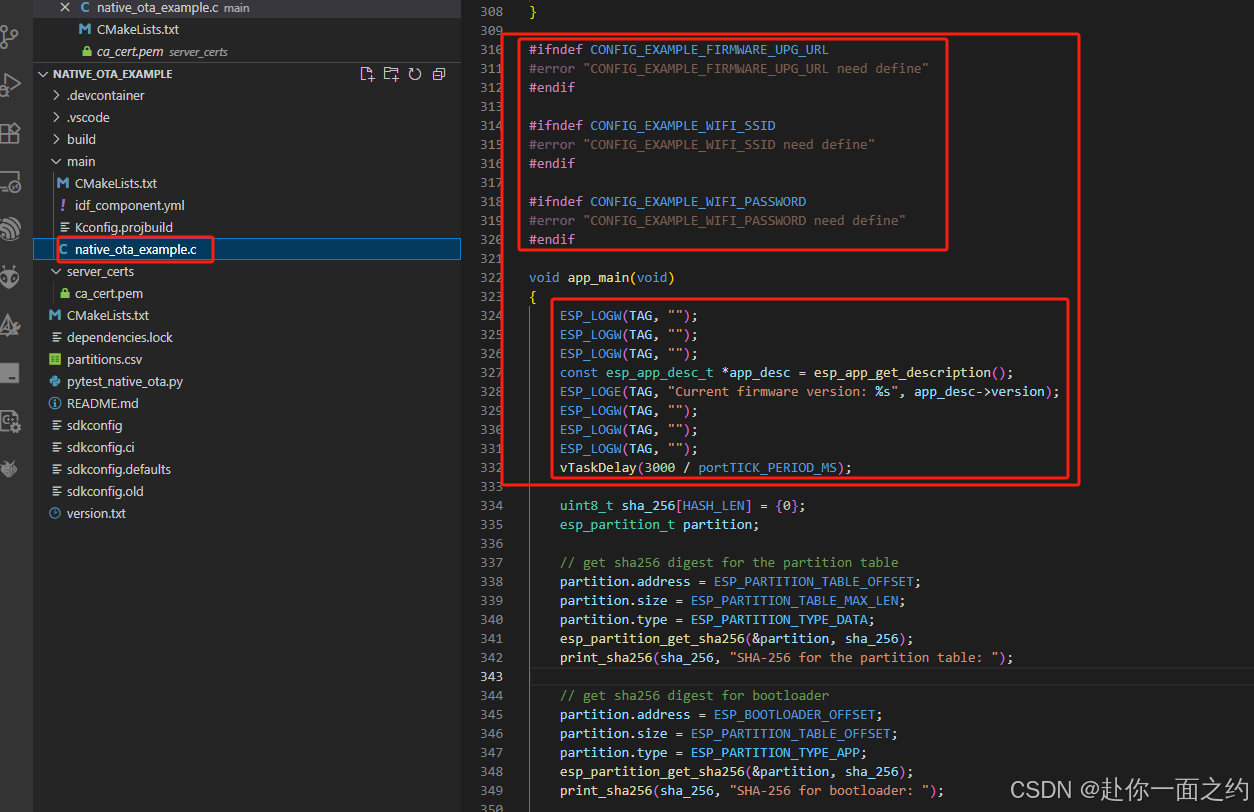Open the ESP-IDF Espressif sidebar view
This screenshot has height=812, width=1254.
(10, 229)
